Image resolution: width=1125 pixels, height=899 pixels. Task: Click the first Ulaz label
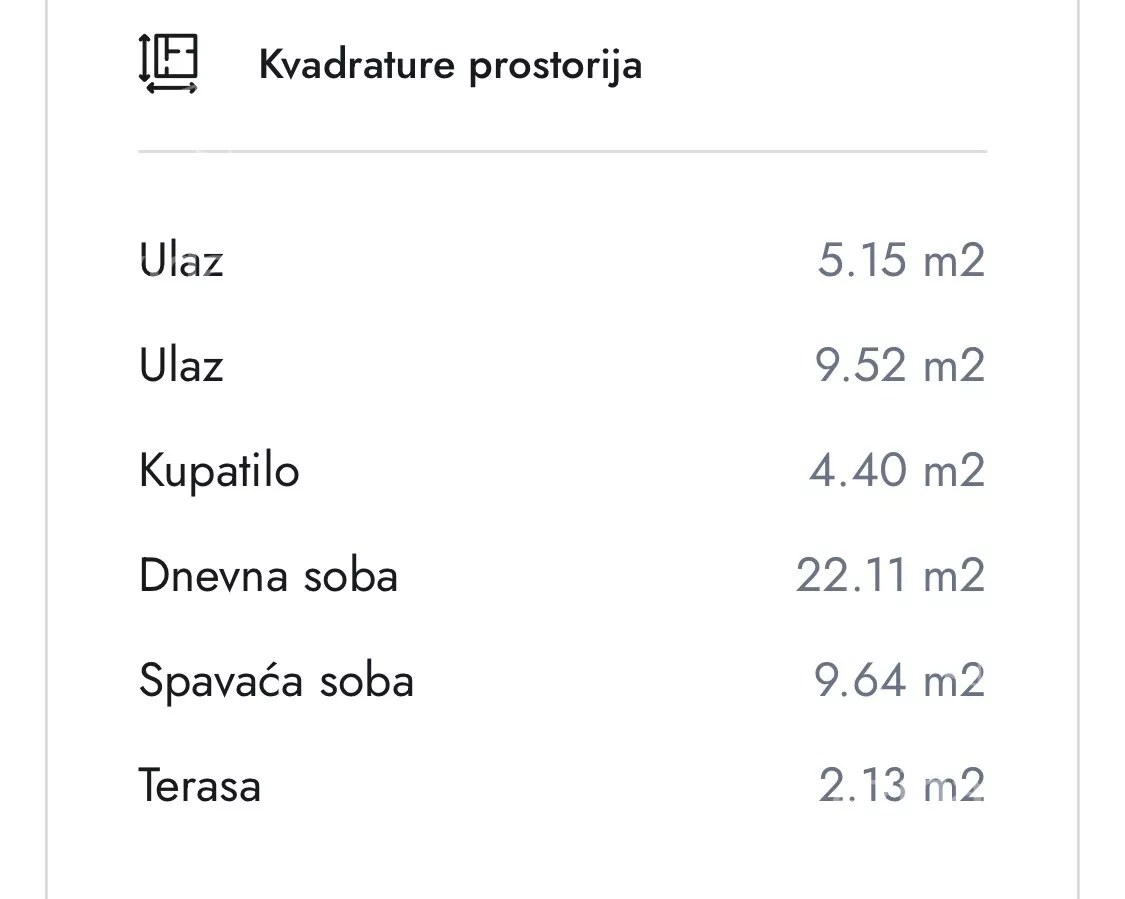(x=181, y=259)
